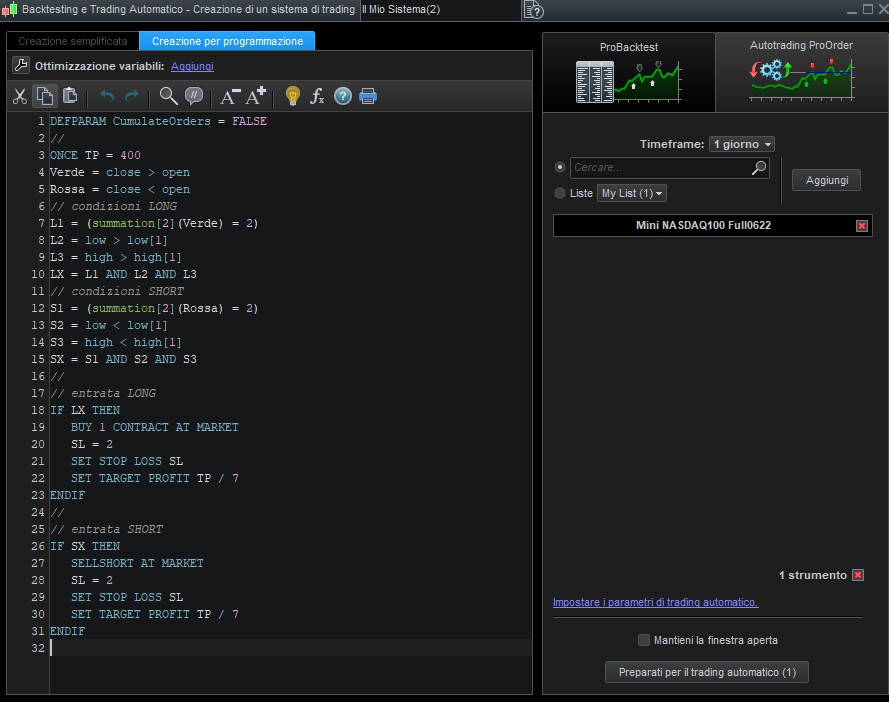Enable Mantieni la finestra aperta checkbox
Screen dimensions: 889x702
pyautogui.click(x=644, y=640)
